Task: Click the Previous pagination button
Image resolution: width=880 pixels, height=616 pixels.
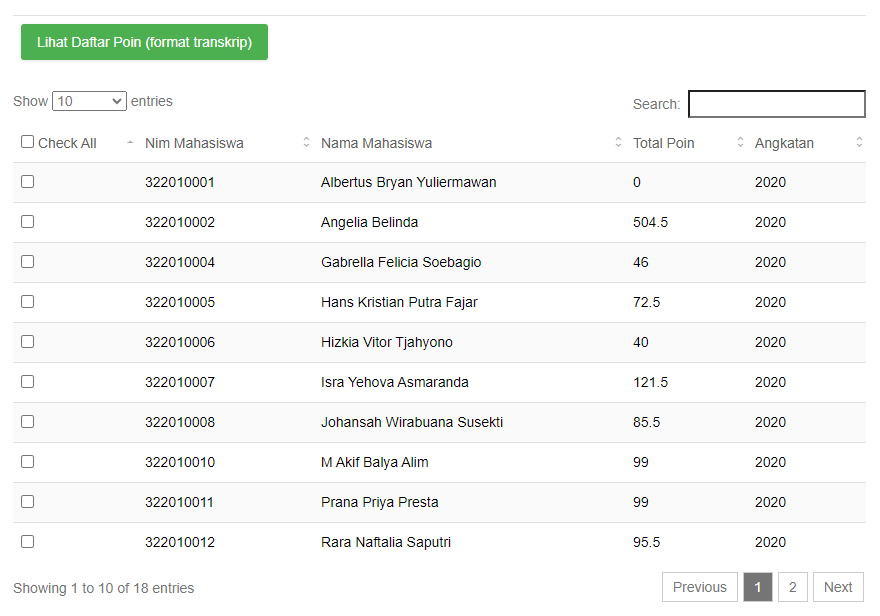Action: click(x=700, y=587)
